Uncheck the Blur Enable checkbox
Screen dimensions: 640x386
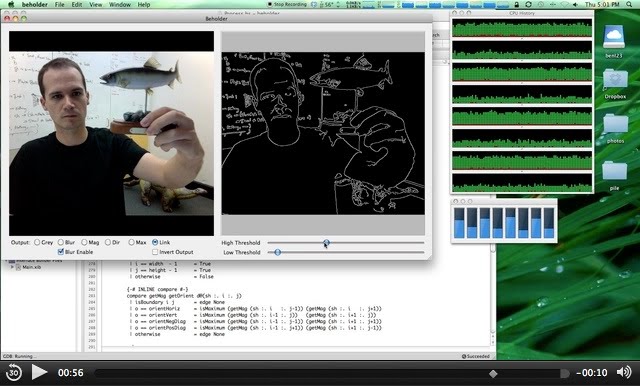[61, 252]
